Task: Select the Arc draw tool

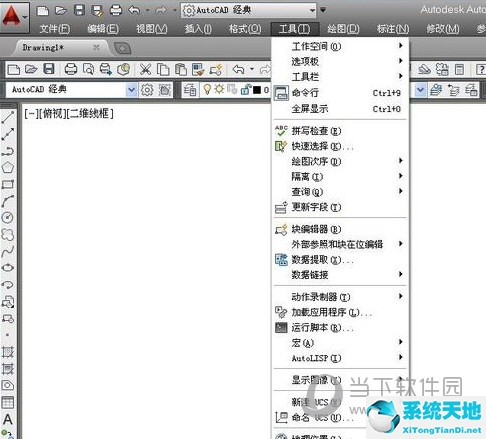Action: 8,201
